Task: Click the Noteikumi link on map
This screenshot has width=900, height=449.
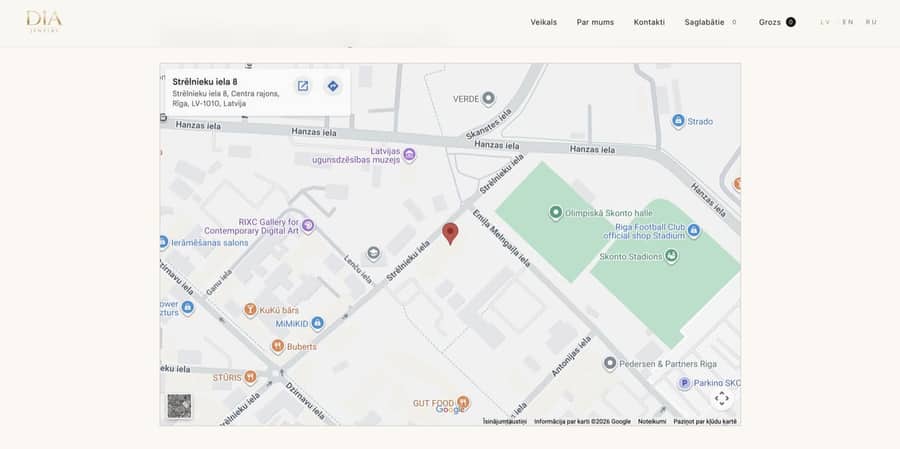Action: (x=652, y=421)
